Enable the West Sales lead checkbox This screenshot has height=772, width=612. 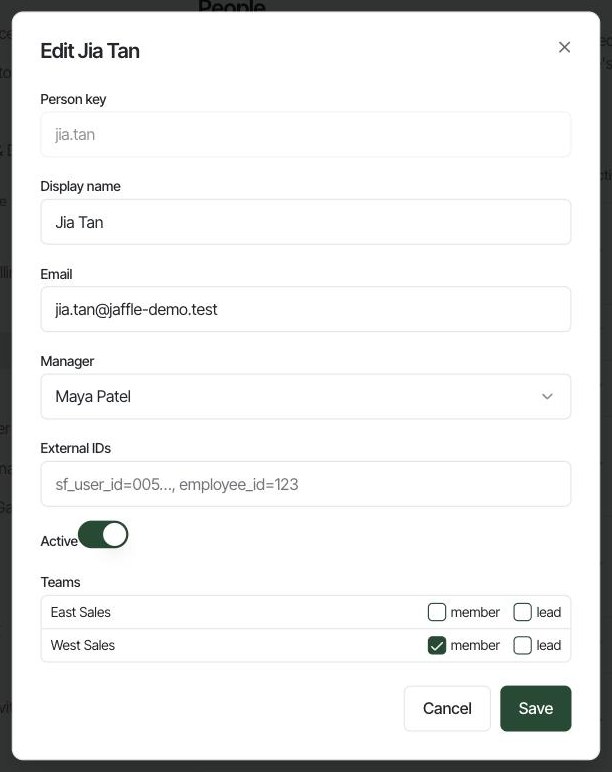[522, 645]
